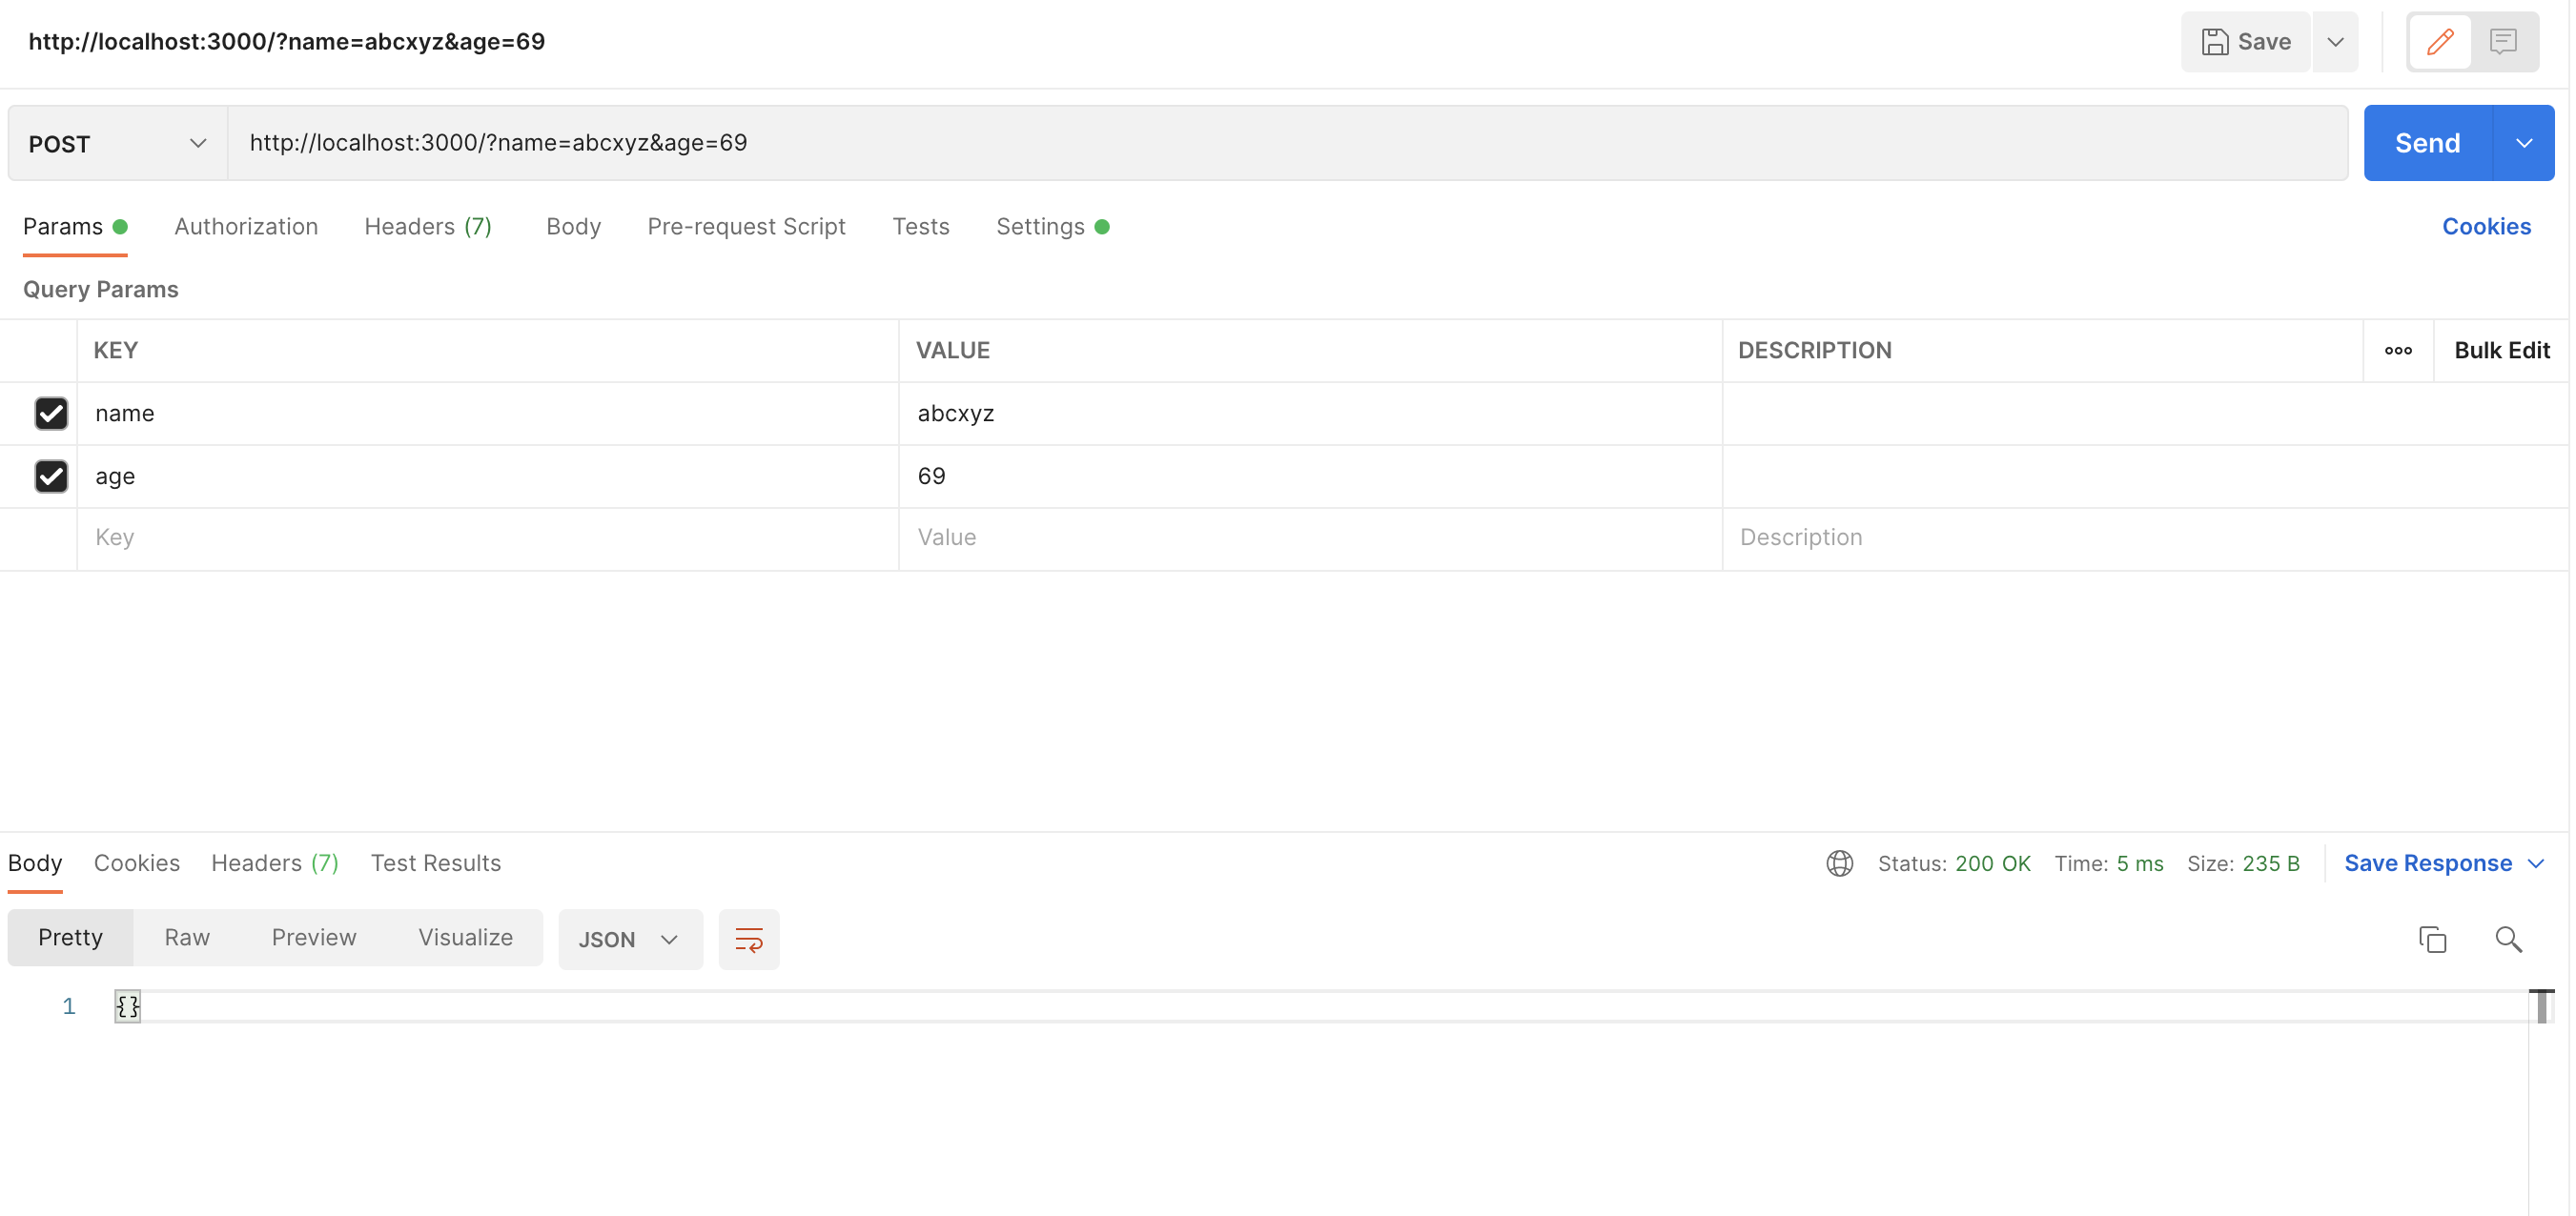Click the request URL input field

[1287, 143]
